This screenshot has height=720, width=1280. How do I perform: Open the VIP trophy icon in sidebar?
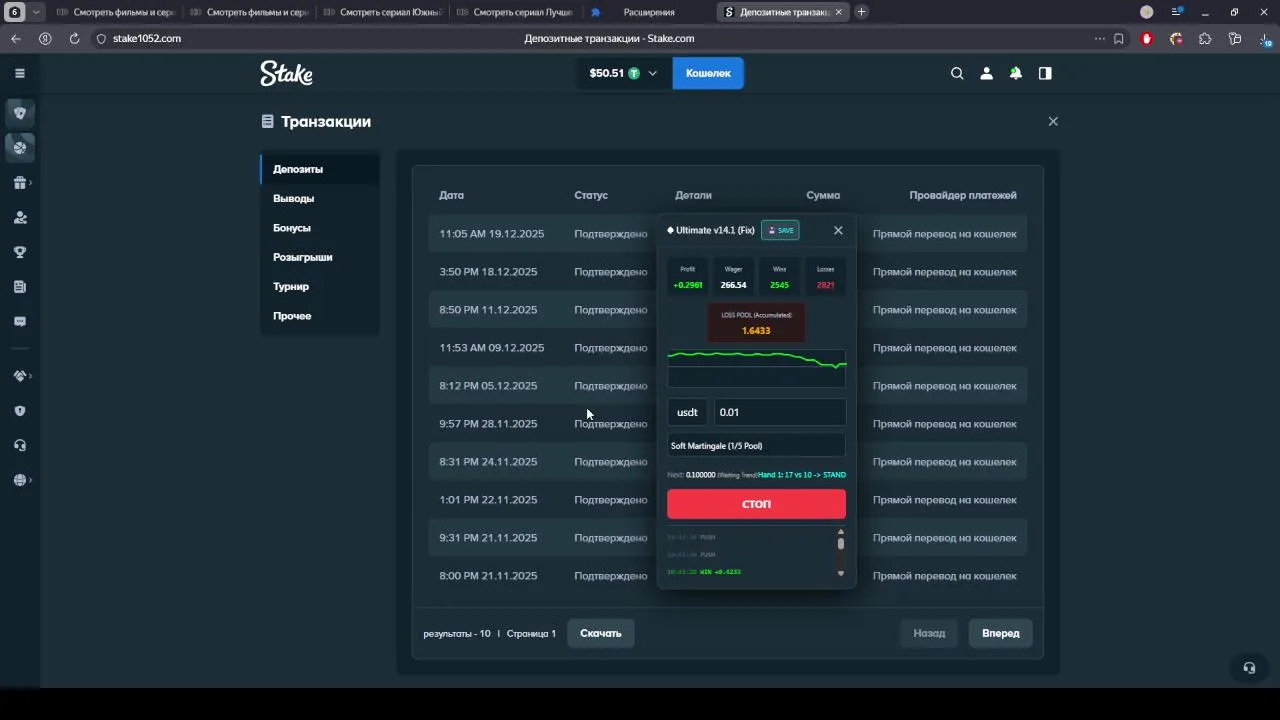pyautogui.click(x=19, y=252)
